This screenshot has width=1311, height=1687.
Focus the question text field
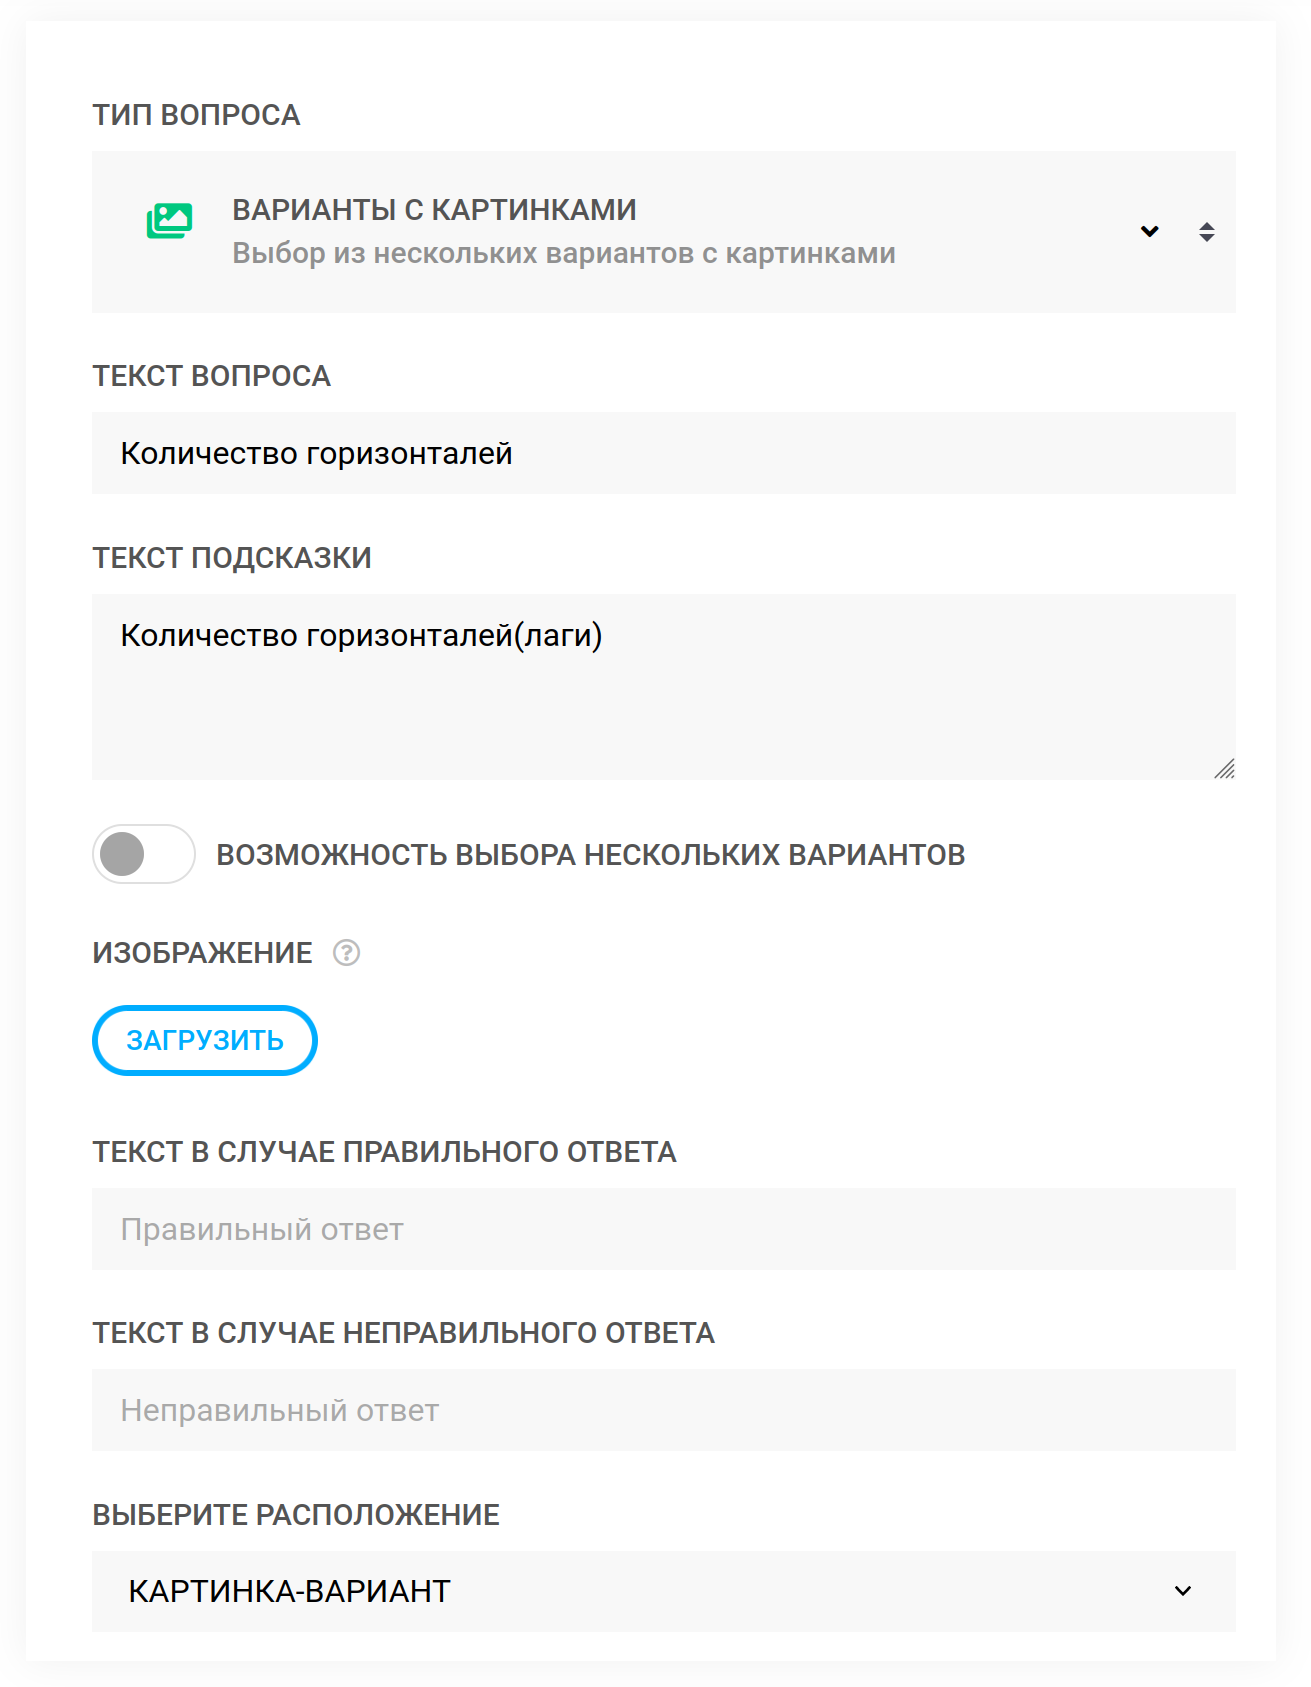click(664, 453)
